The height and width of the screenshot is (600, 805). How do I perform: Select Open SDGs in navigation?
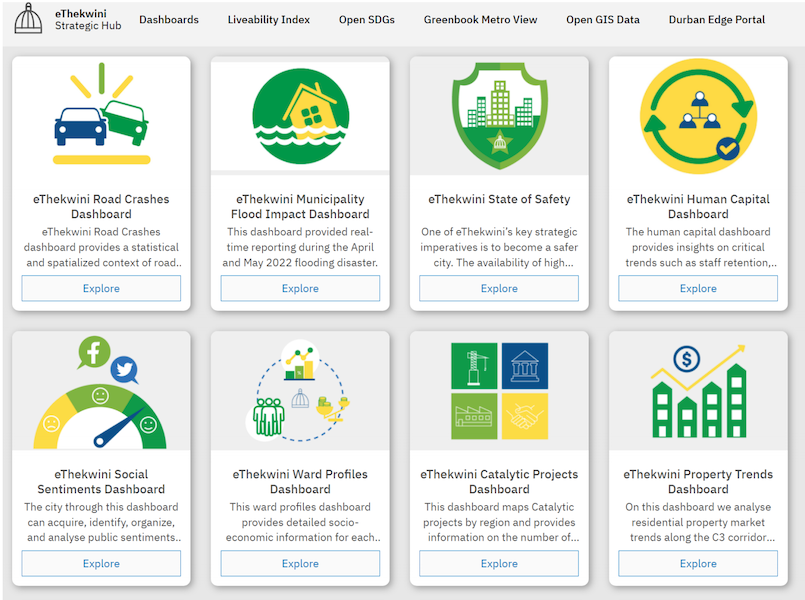pyautogui.click(x=367, y=20)
